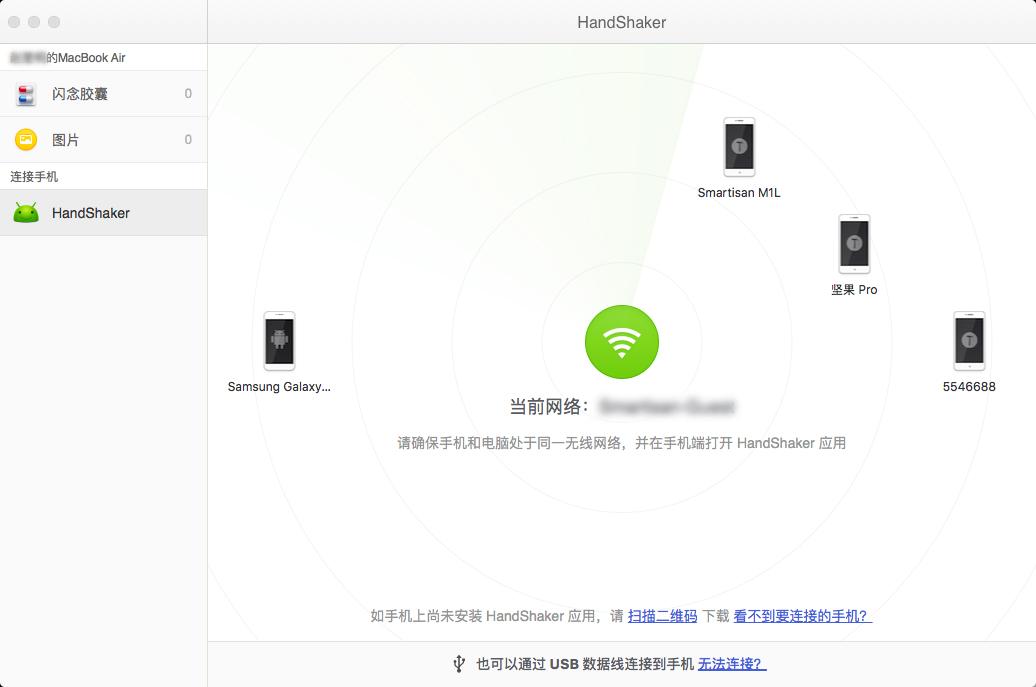
Task: Click the green Android HandShaker sidebar icon
Action: tap(26, 213)
